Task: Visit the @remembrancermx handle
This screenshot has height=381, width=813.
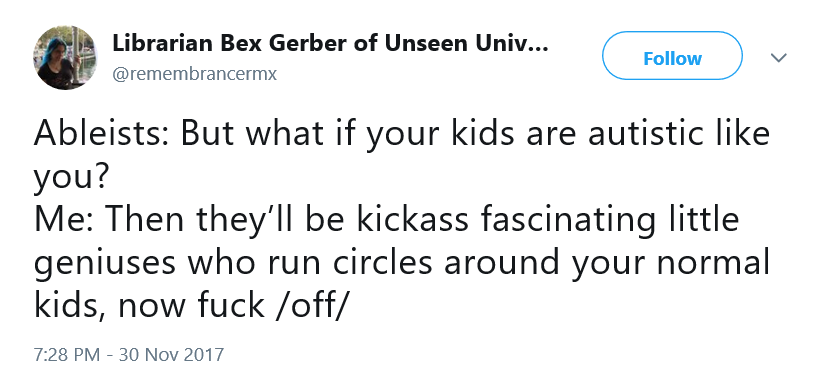Action: coord(195,74)
